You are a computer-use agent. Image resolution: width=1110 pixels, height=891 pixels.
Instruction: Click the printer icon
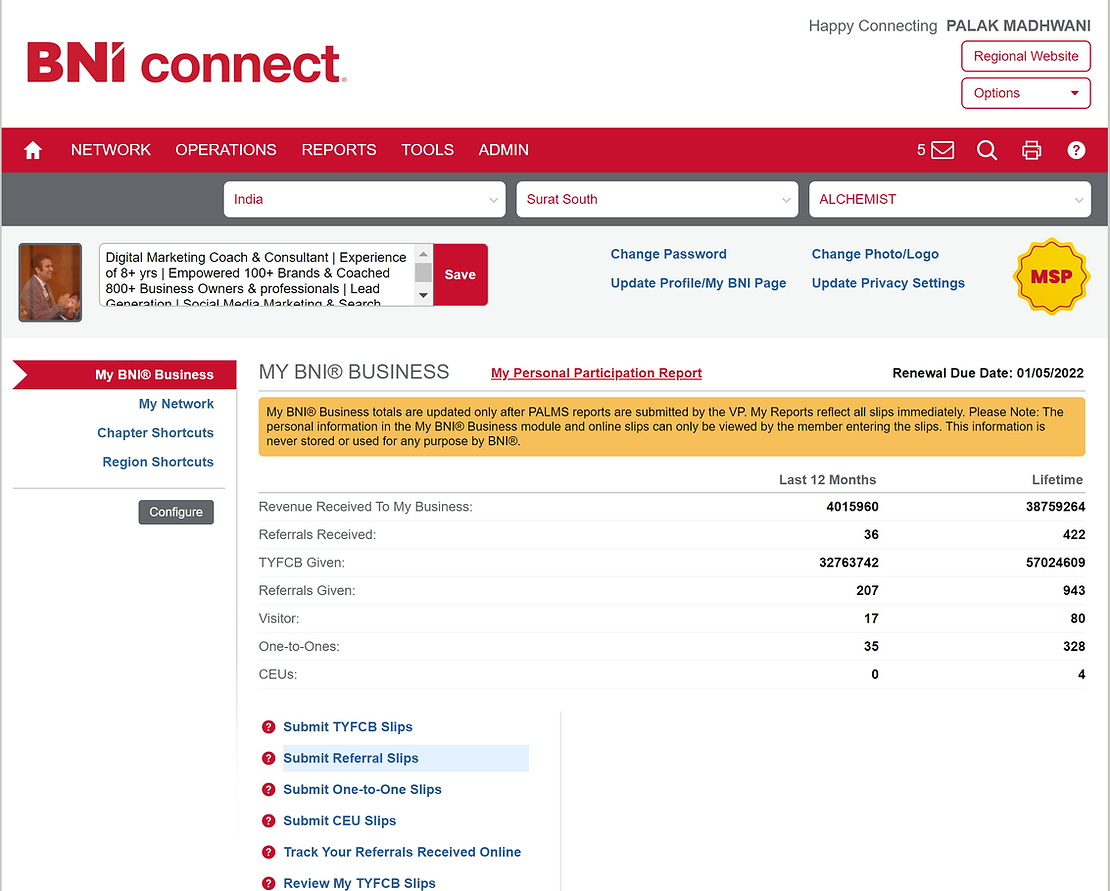pos(1031,150)
